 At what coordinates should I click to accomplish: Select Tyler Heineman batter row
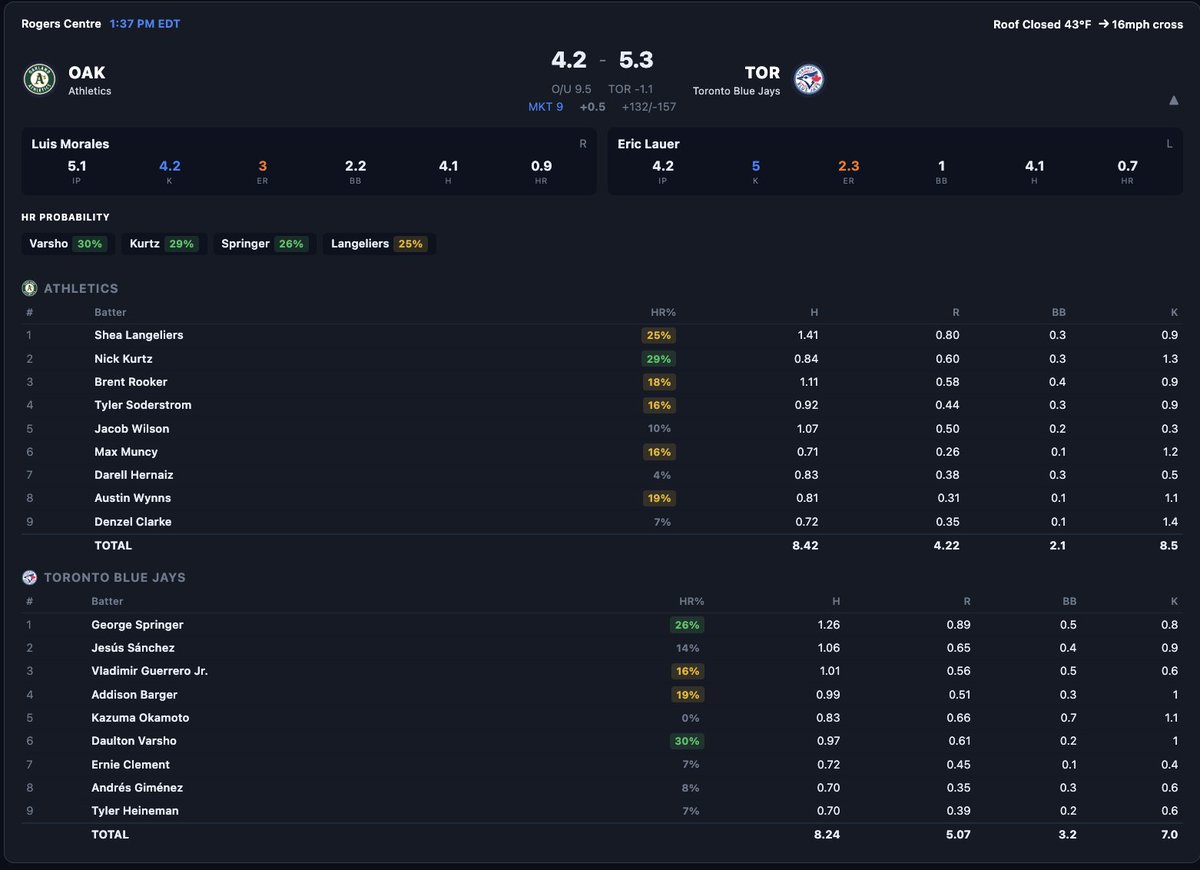point(600,811)
